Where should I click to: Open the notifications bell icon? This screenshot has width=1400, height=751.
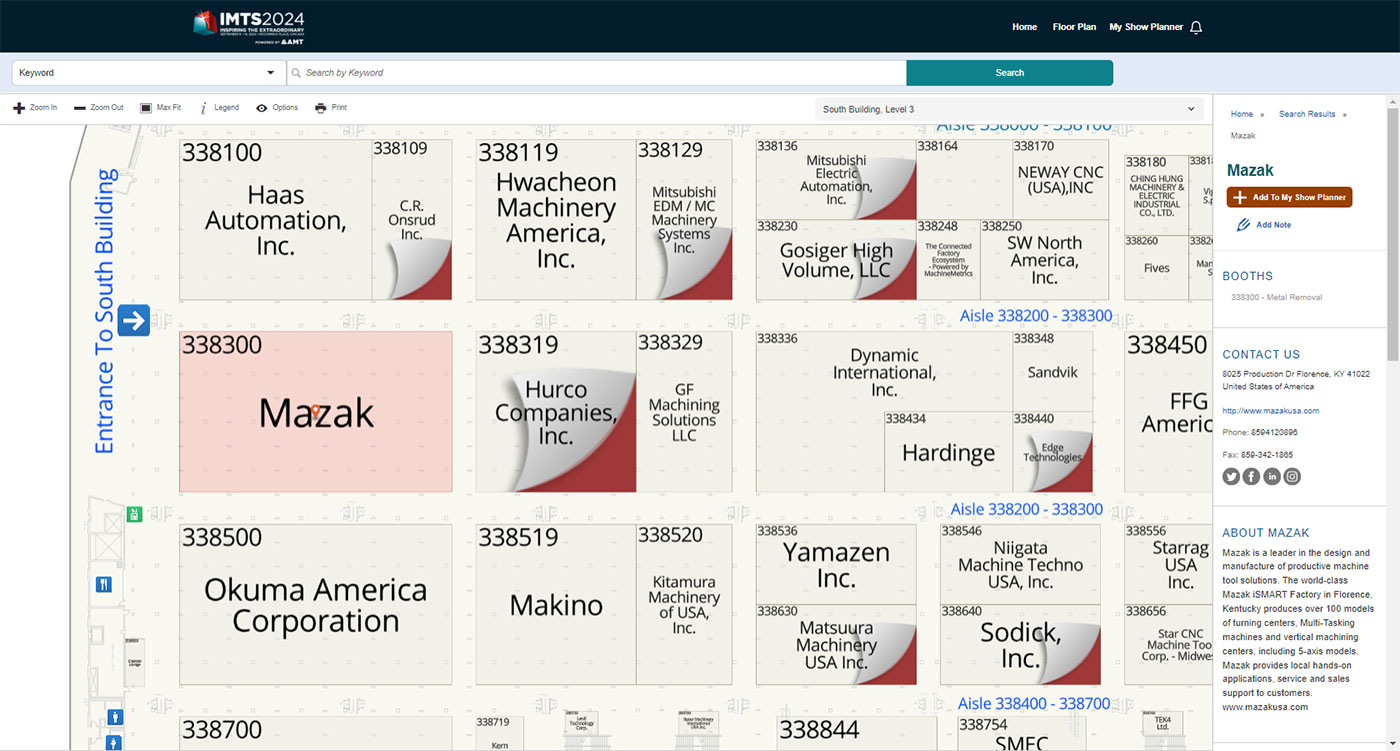1196,27
